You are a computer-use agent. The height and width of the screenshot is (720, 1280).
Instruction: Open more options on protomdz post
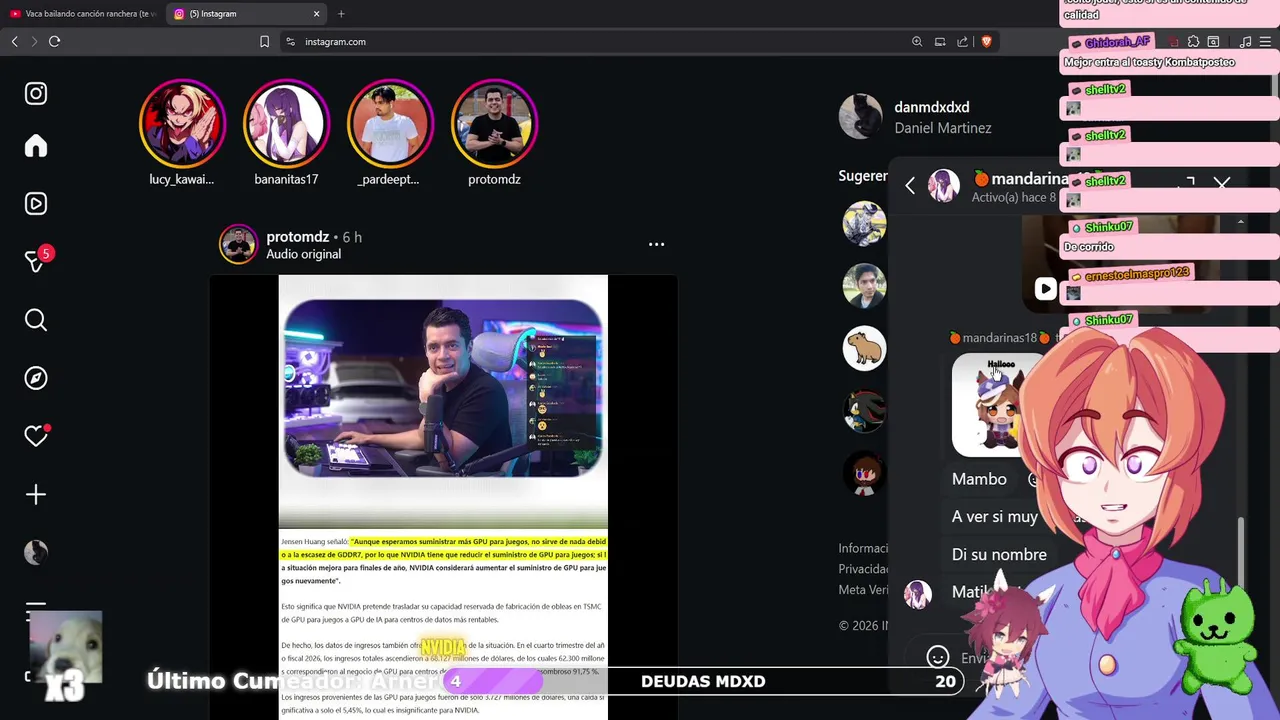[656, 244]
